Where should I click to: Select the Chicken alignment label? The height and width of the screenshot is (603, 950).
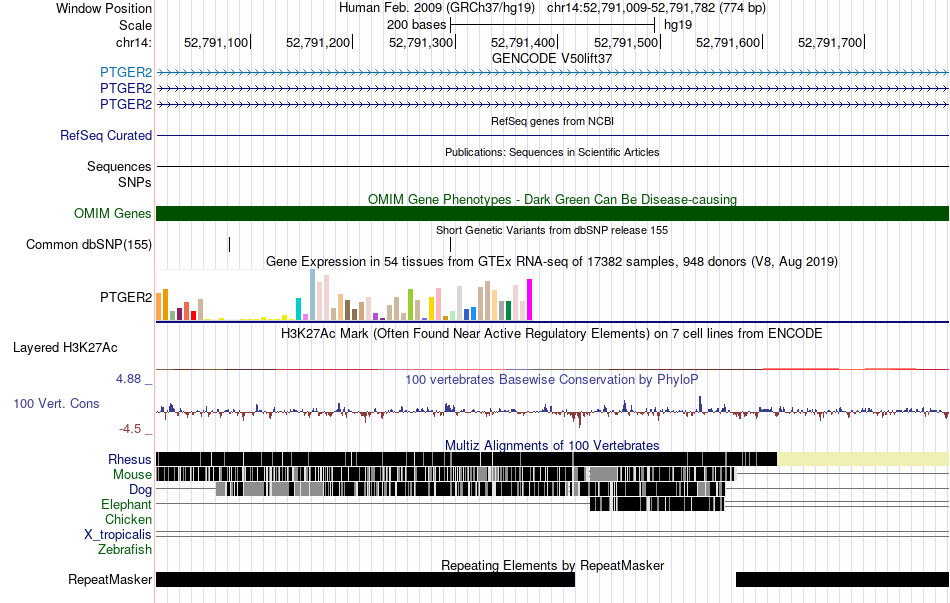(128, 519)
